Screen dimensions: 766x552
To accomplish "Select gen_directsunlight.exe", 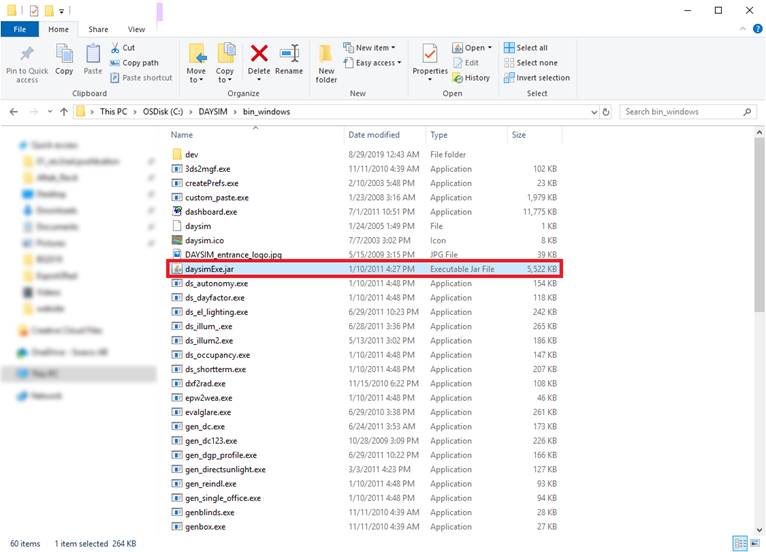I will pos(364,469).
